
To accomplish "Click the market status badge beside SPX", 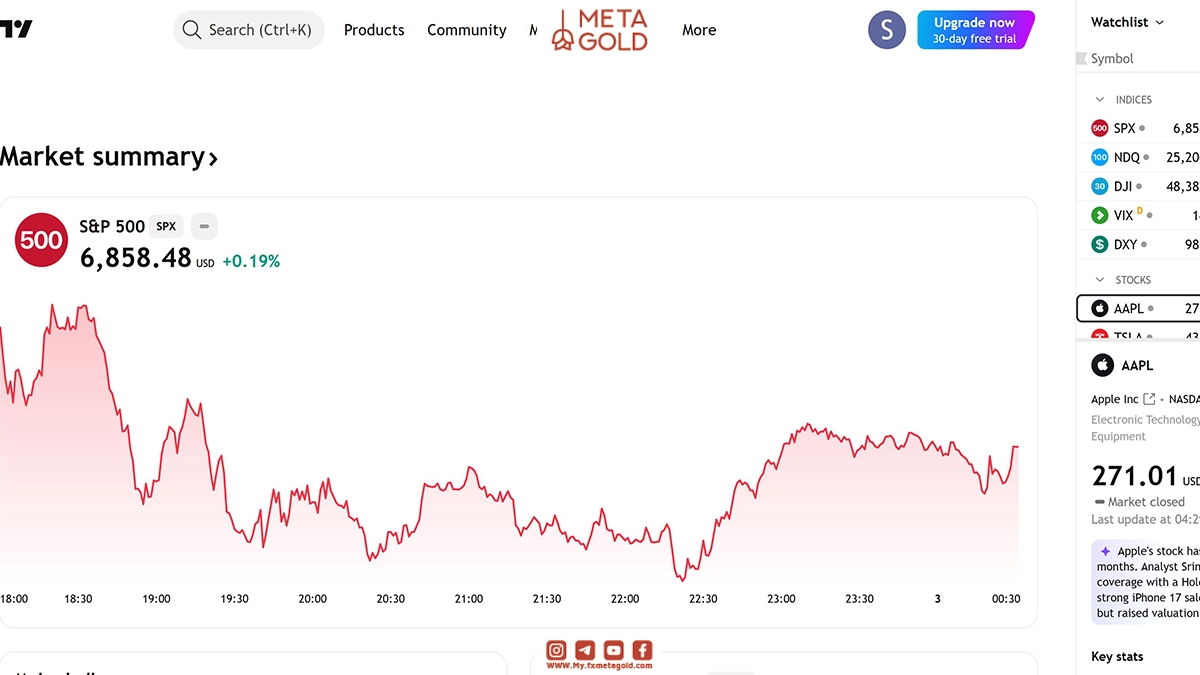I will (204, 227).
